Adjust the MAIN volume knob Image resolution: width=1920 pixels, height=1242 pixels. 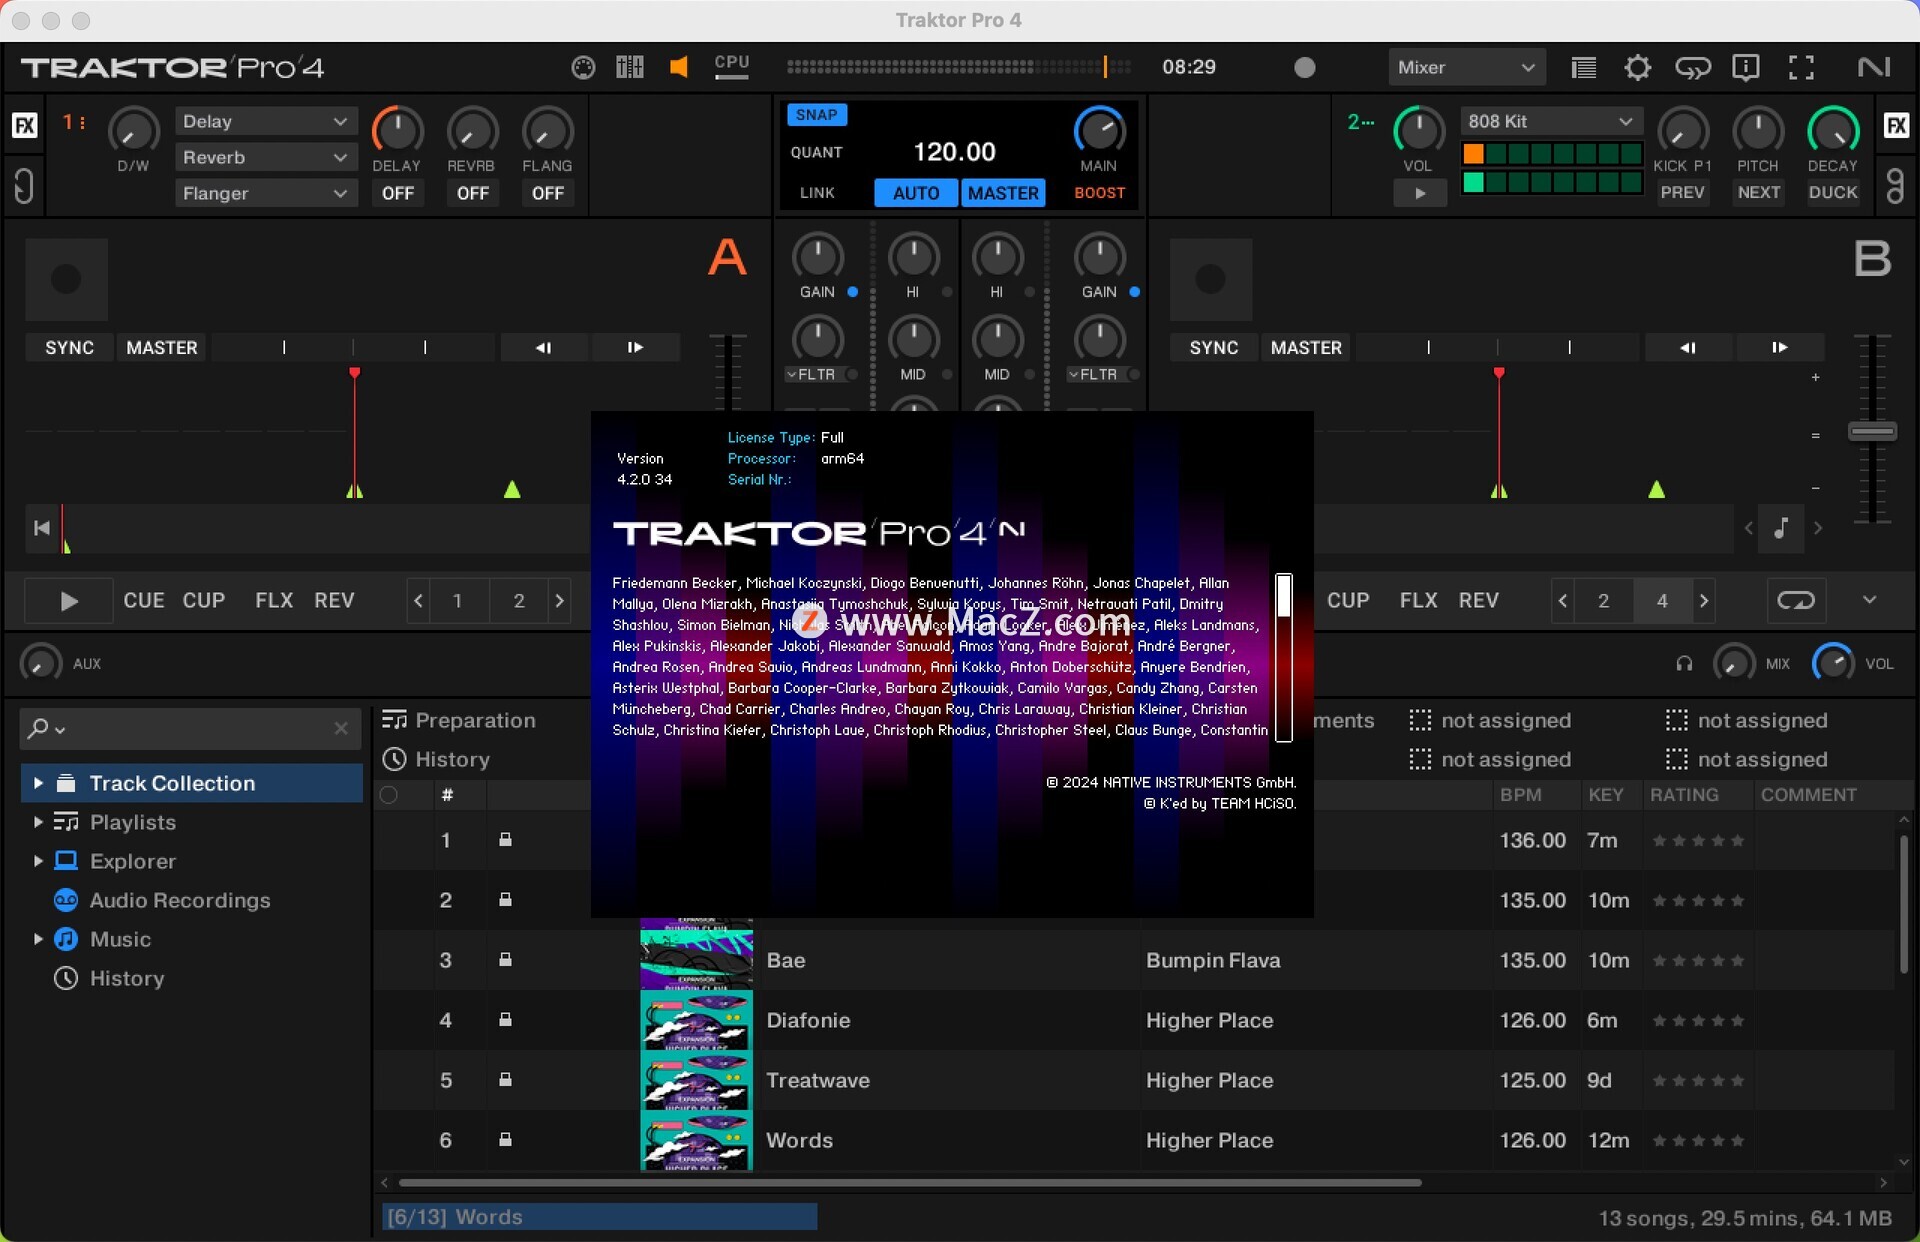coord(1099,130)
